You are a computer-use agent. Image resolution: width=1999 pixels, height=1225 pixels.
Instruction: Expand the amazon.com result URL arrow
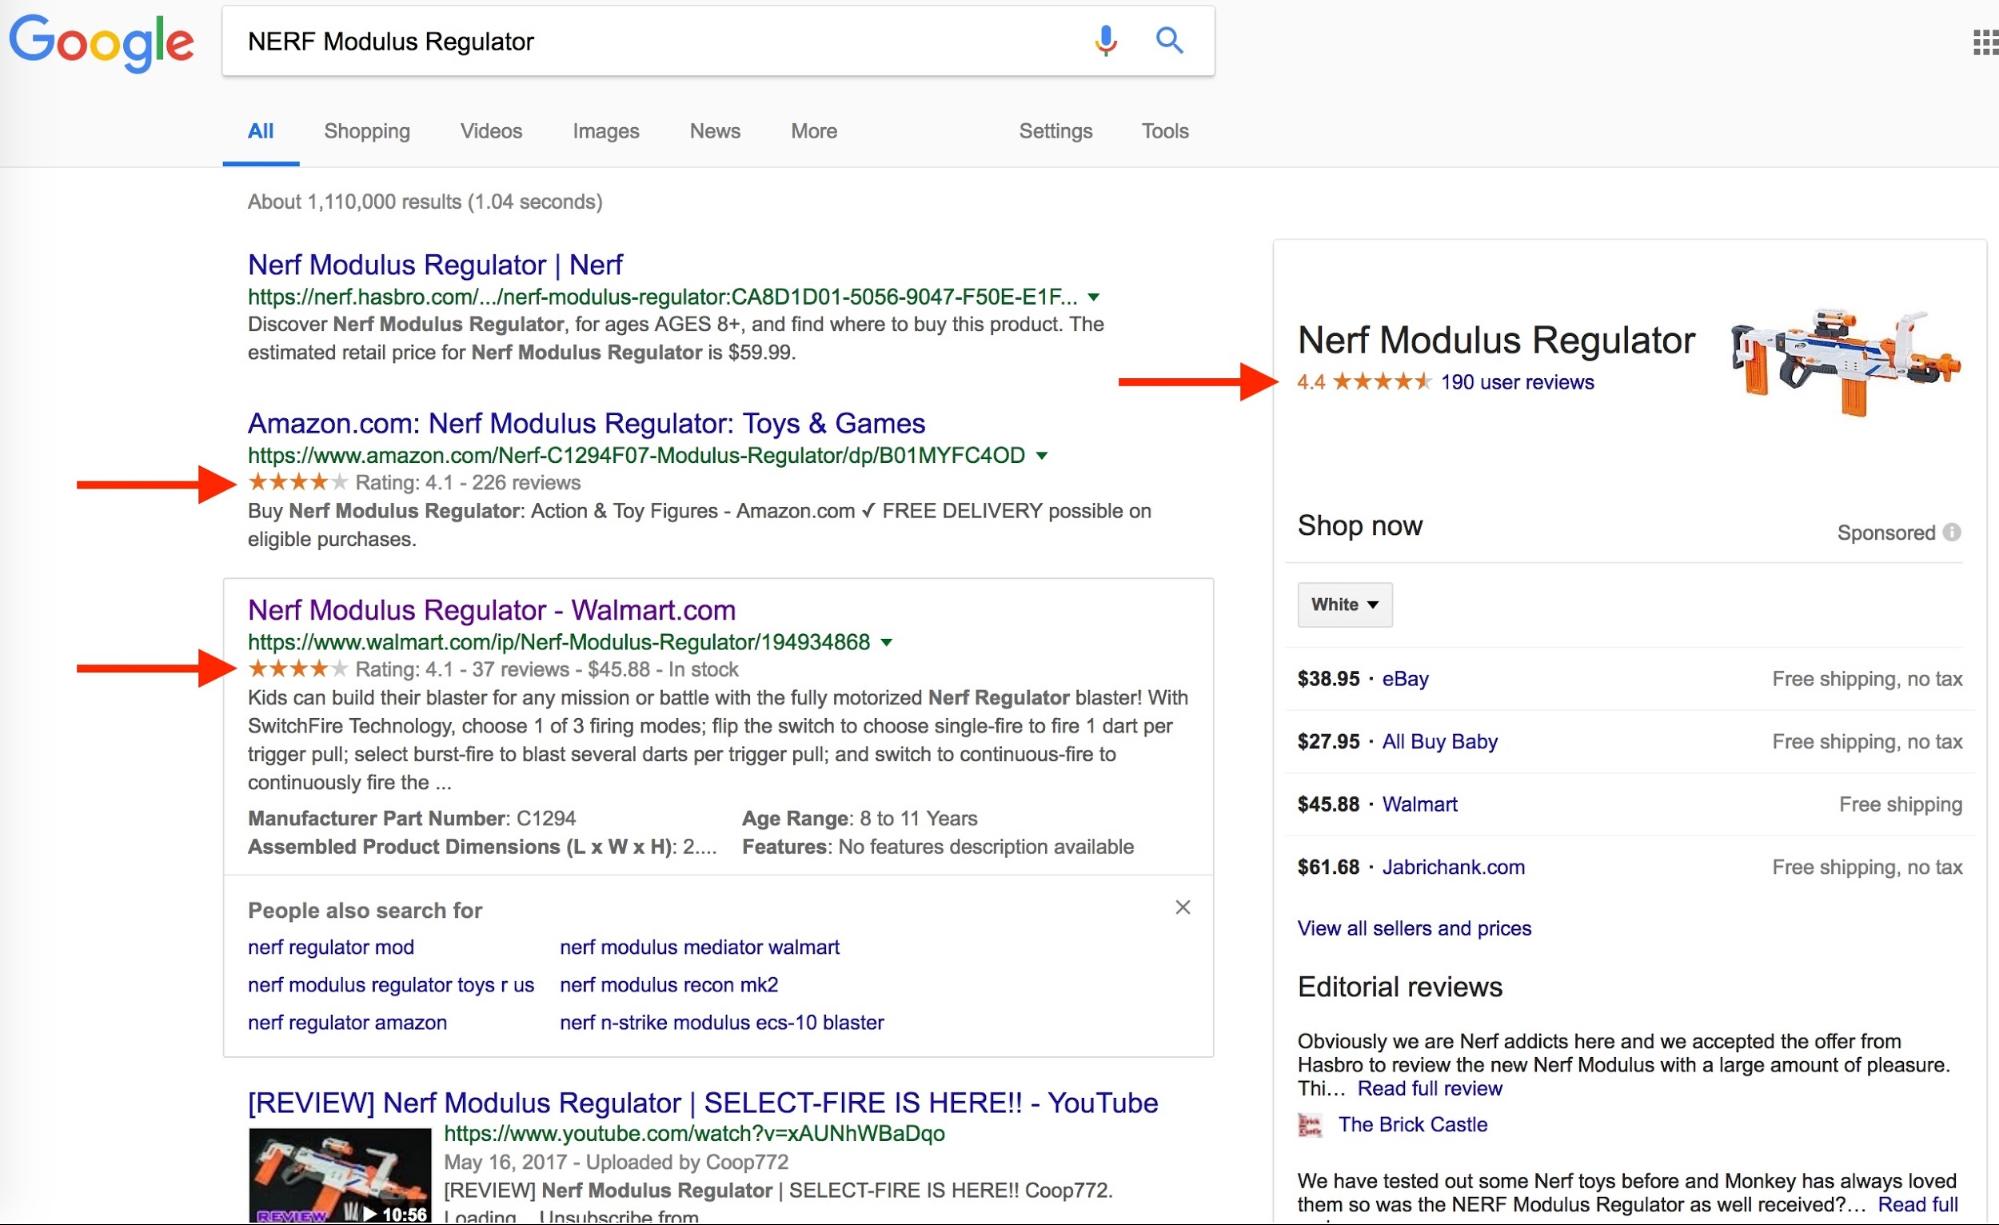pyautogui.click(x=1042, y=456)
